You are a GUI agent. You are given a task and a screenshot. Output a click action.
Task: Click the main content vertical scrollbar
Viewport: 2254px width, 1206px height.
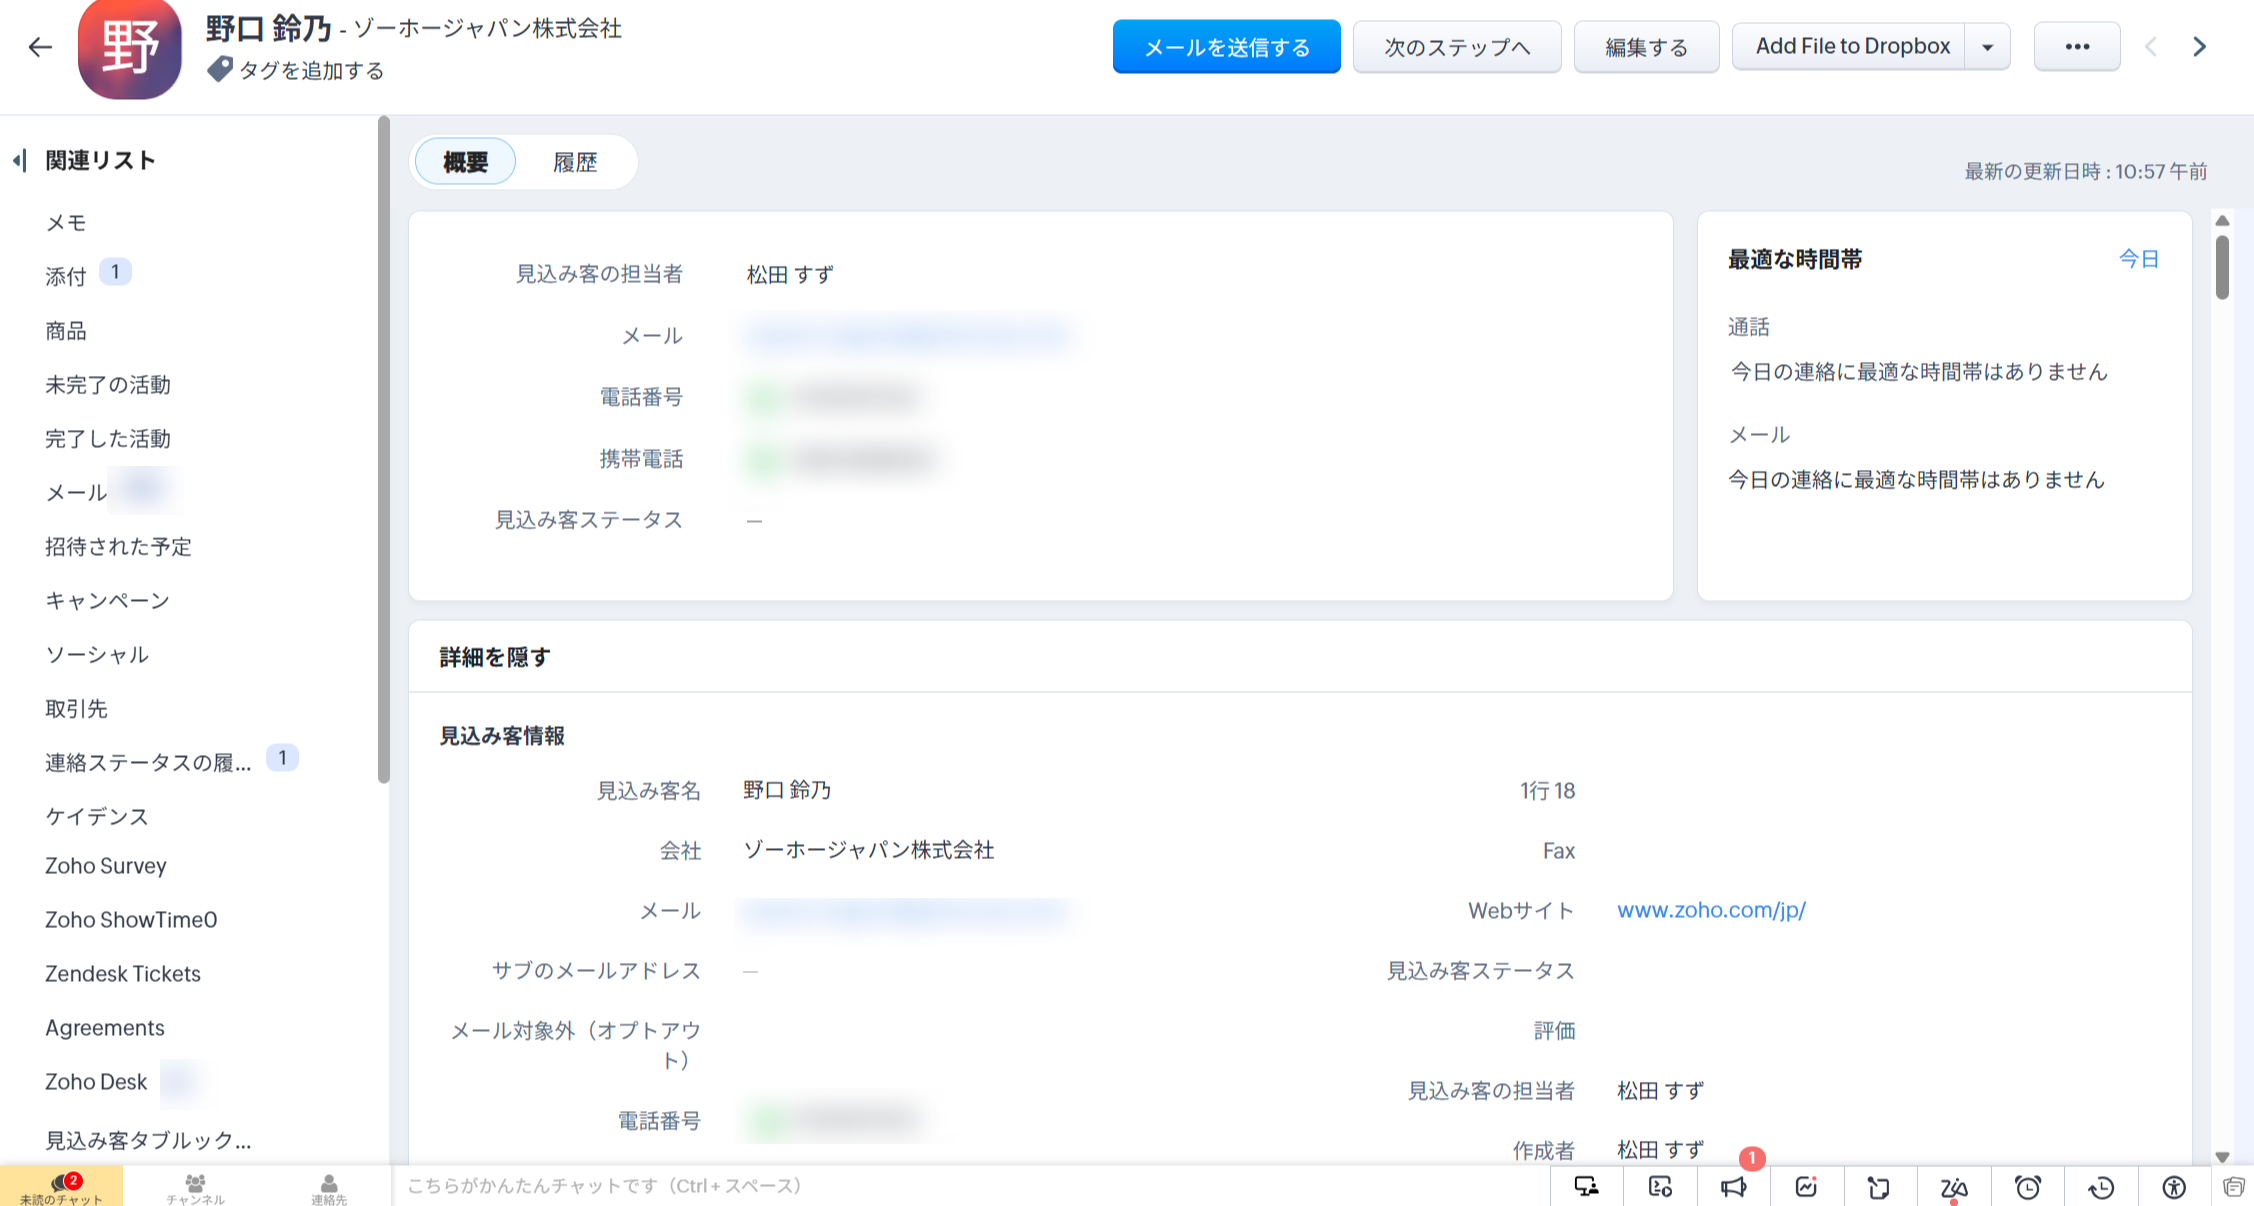tap(2222, 268)
